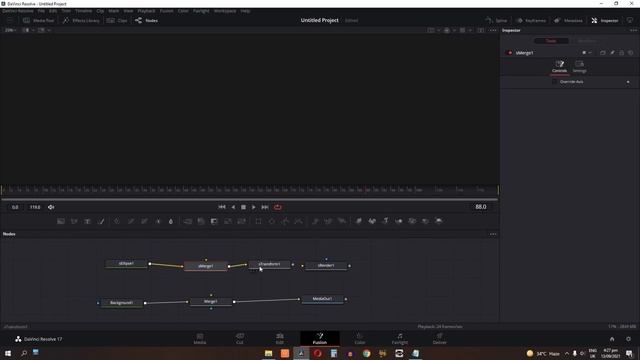The height and width of the screenshot is (360, 640).
Task: Add a Paint tool from toolbar
Action: 101,221
